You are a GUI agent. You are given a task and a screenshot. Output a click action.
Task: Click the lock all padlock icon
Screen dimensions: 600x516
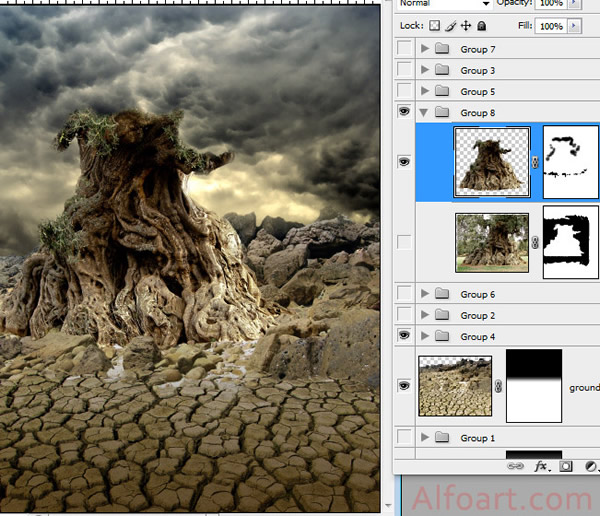(x=482, y=25)
